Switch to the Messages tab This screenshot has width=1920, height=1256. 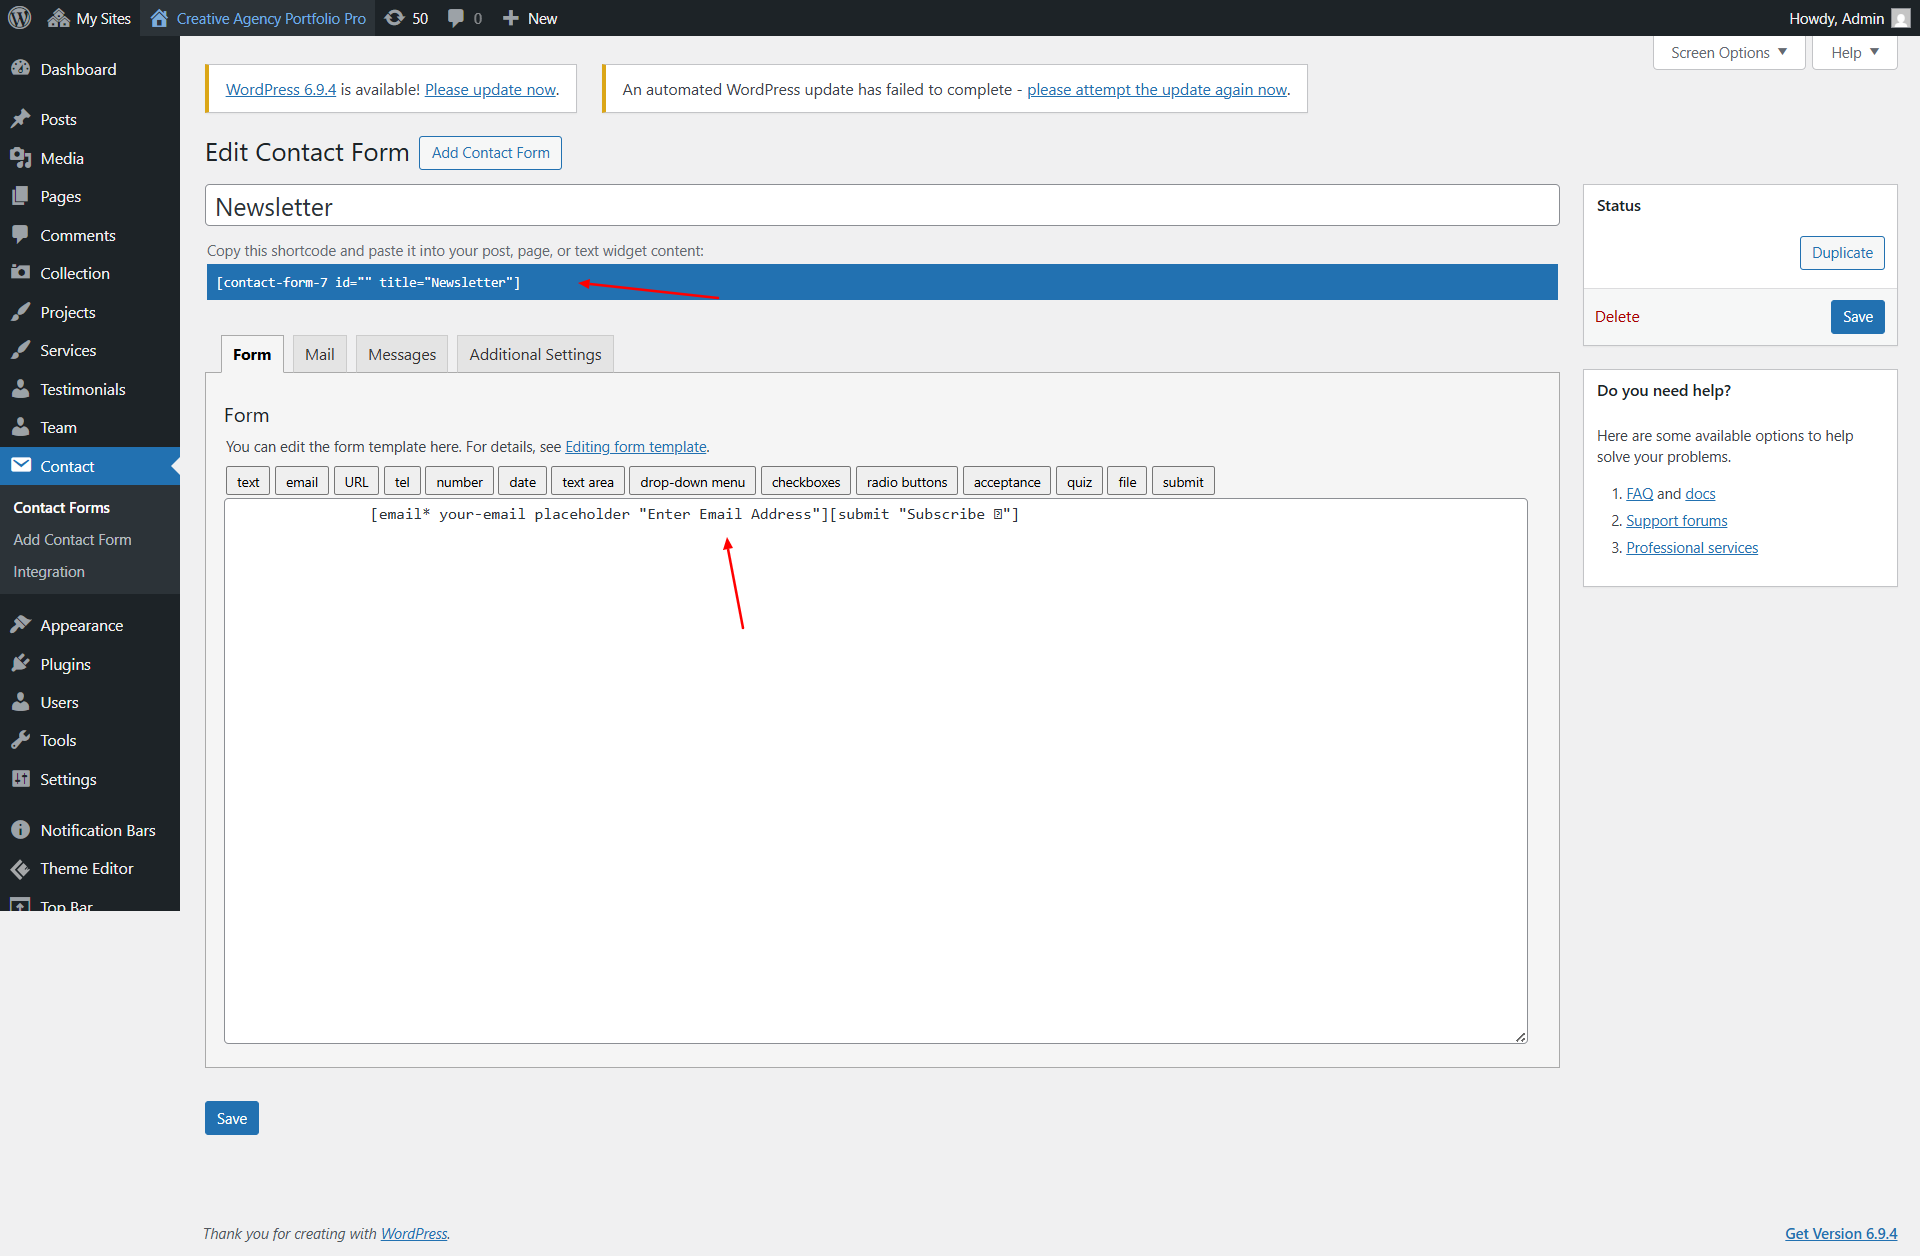coord(402,354)
